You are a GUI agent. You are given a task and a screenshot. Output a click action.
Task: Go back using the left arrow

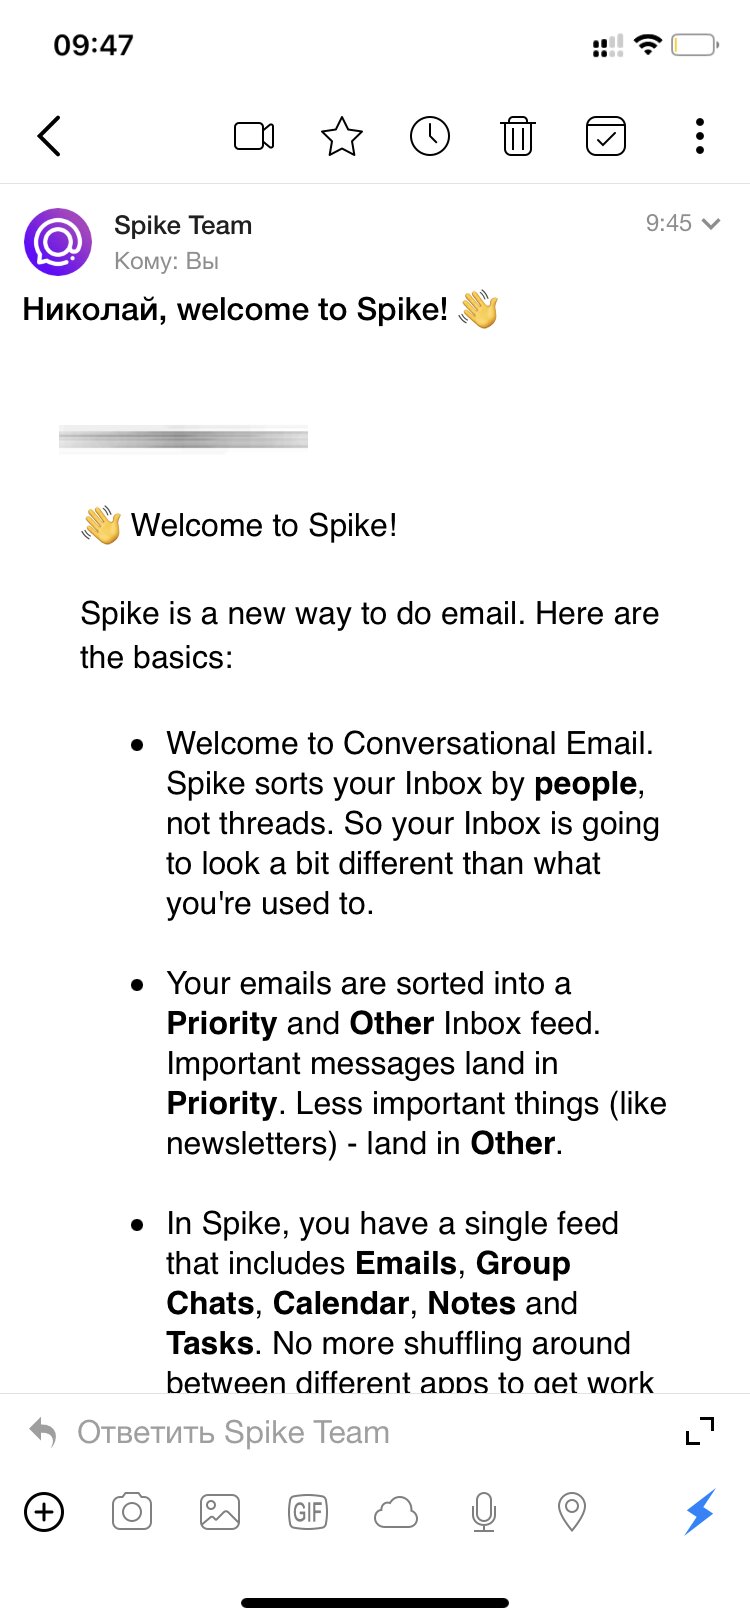click(x=49, y=136)
